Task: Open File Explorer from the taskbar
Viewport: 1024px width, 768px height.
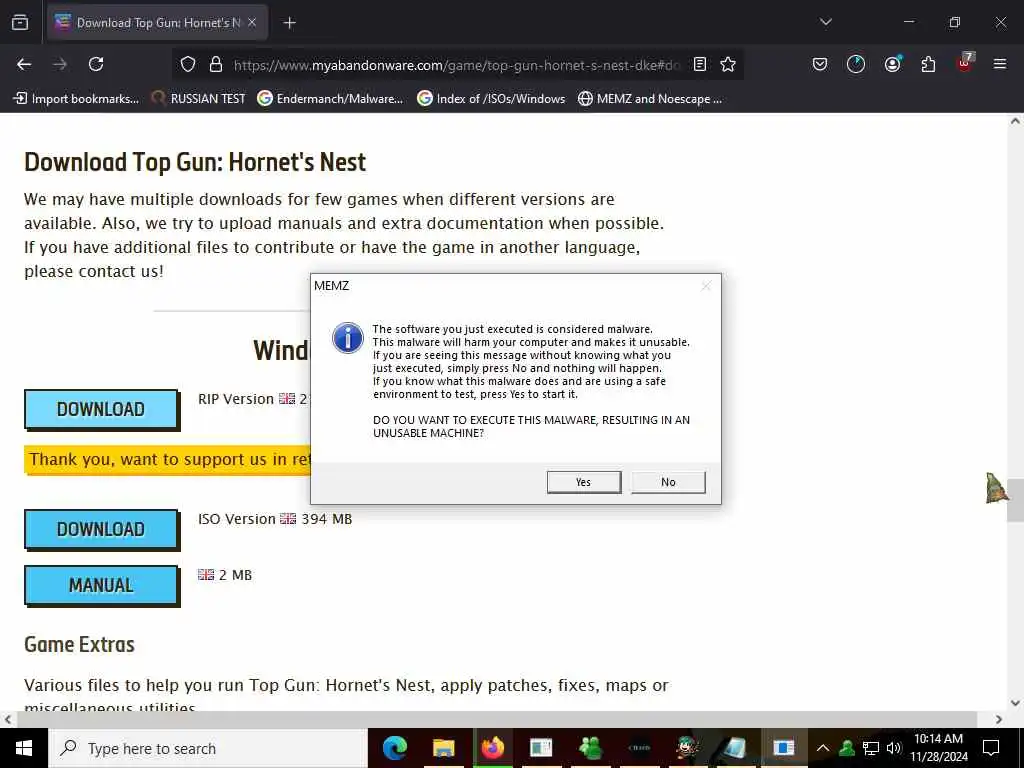Action: [x=443, y=748]
